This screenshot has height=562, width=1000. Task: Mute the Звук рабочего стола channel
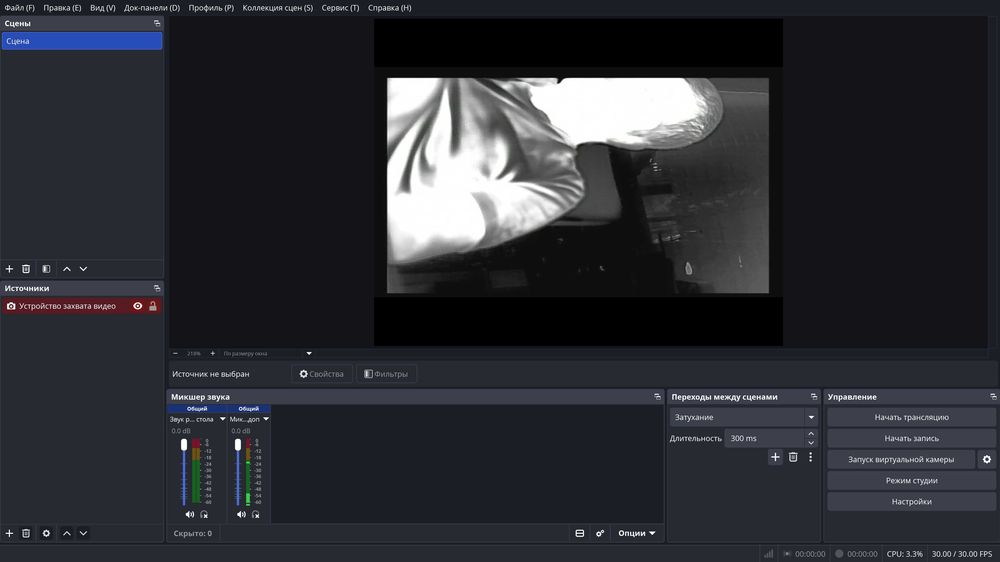(x=189, y=514)
